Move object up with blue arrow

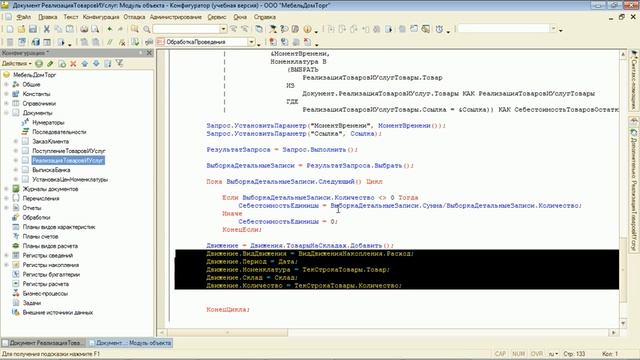click(85, 63)
